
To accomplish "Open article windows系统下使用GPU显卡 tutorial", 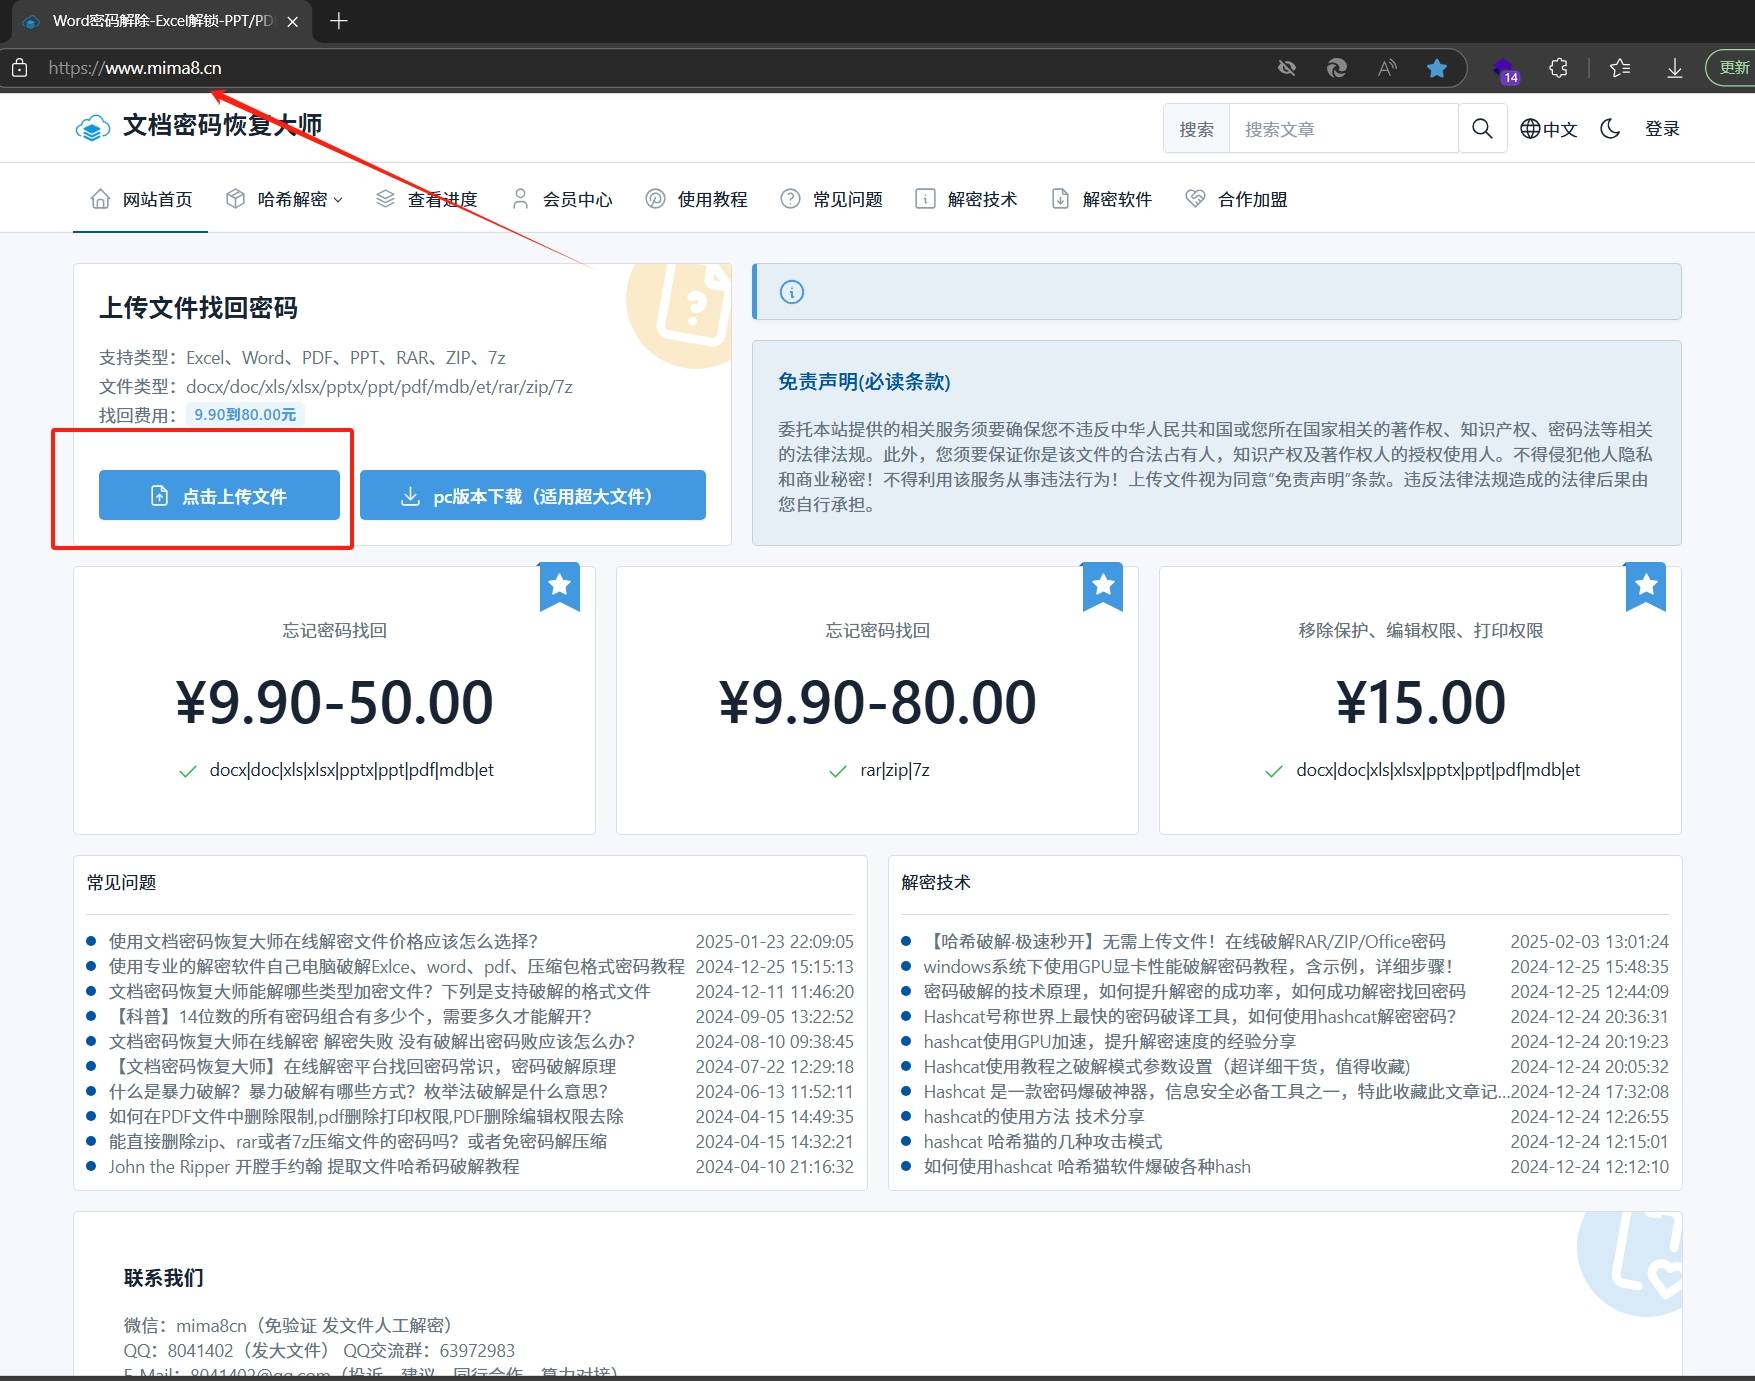I will tap(1188, 966).
